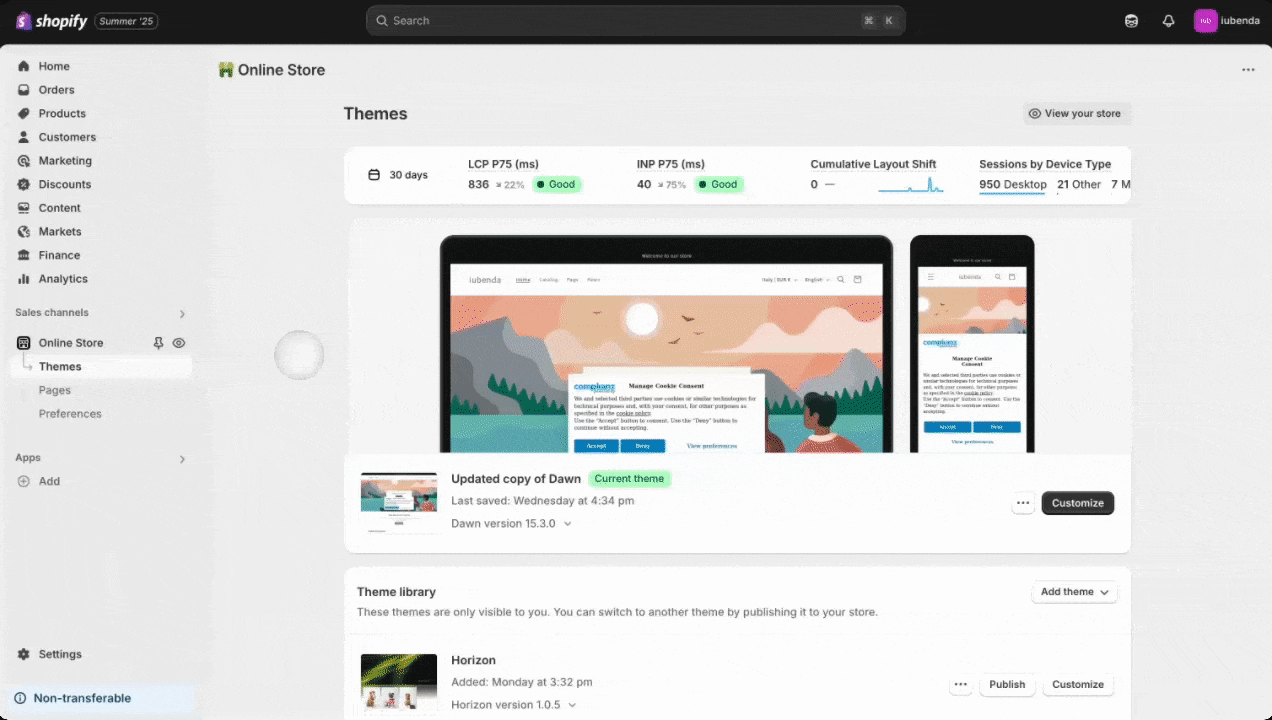Image resolution: width=1272 pixels, height=720 pixels.
Task: Go to Home in the sidebar
Action: click(x=54, y=66)
